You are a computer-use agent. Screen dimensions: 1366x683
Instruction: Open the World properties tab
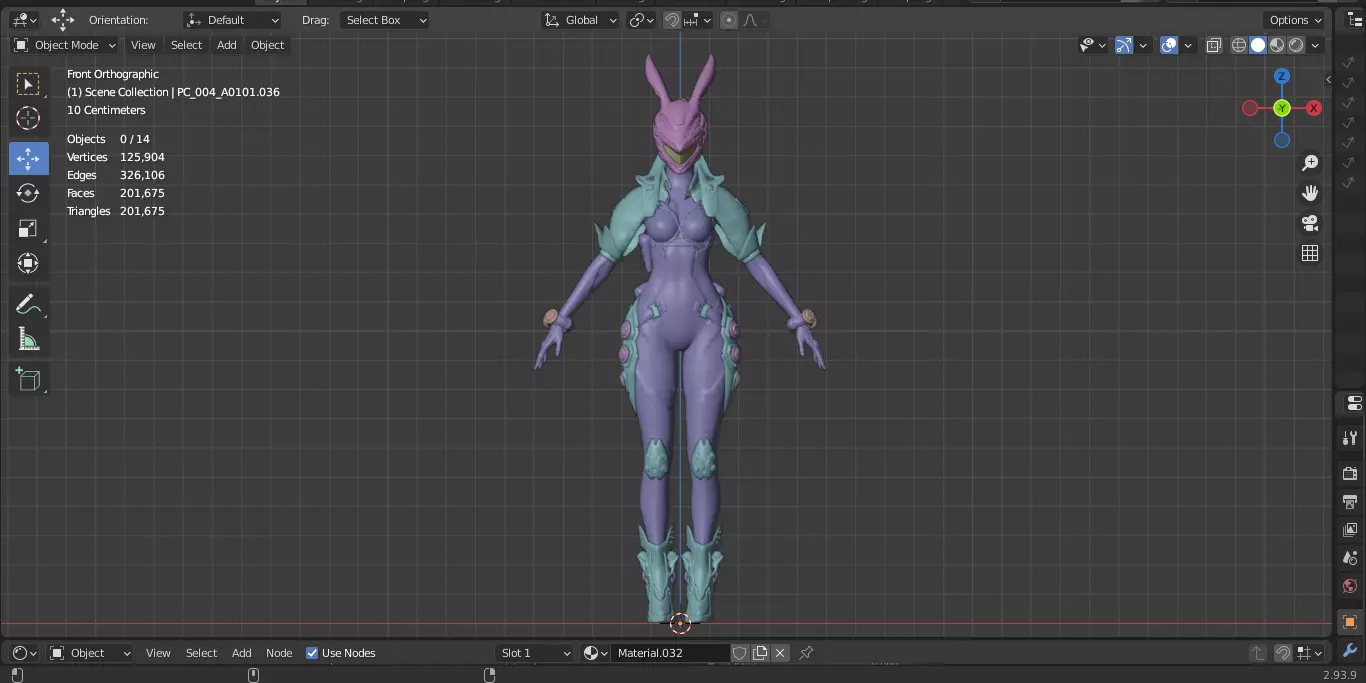[1350, 586]
